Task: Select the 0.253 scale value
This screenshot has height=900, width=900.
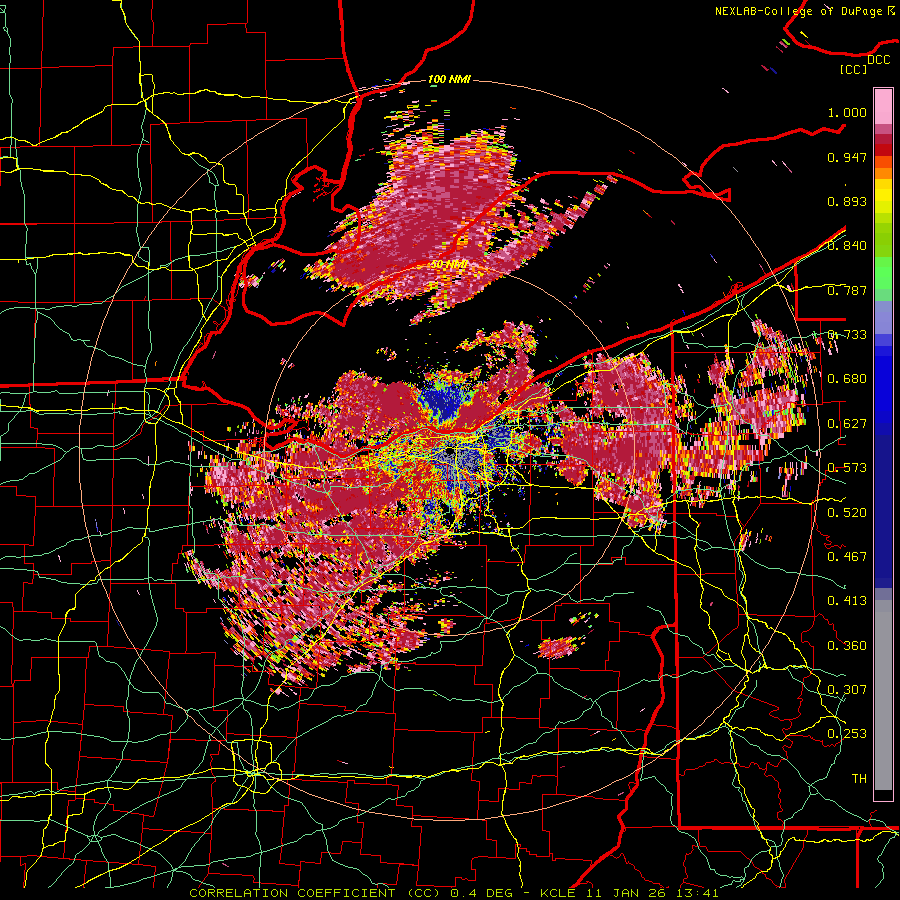Action: [847, 734]
